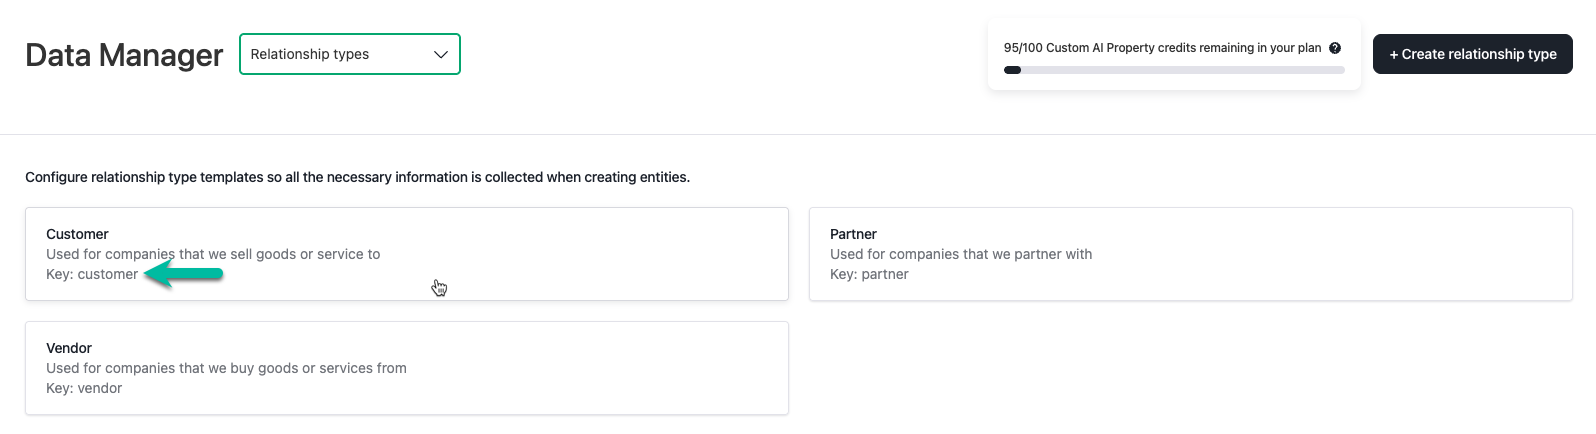The image size is (1596, 434).
Task: Open the Customer relationship type card
Action: click(x=407, y=254)
